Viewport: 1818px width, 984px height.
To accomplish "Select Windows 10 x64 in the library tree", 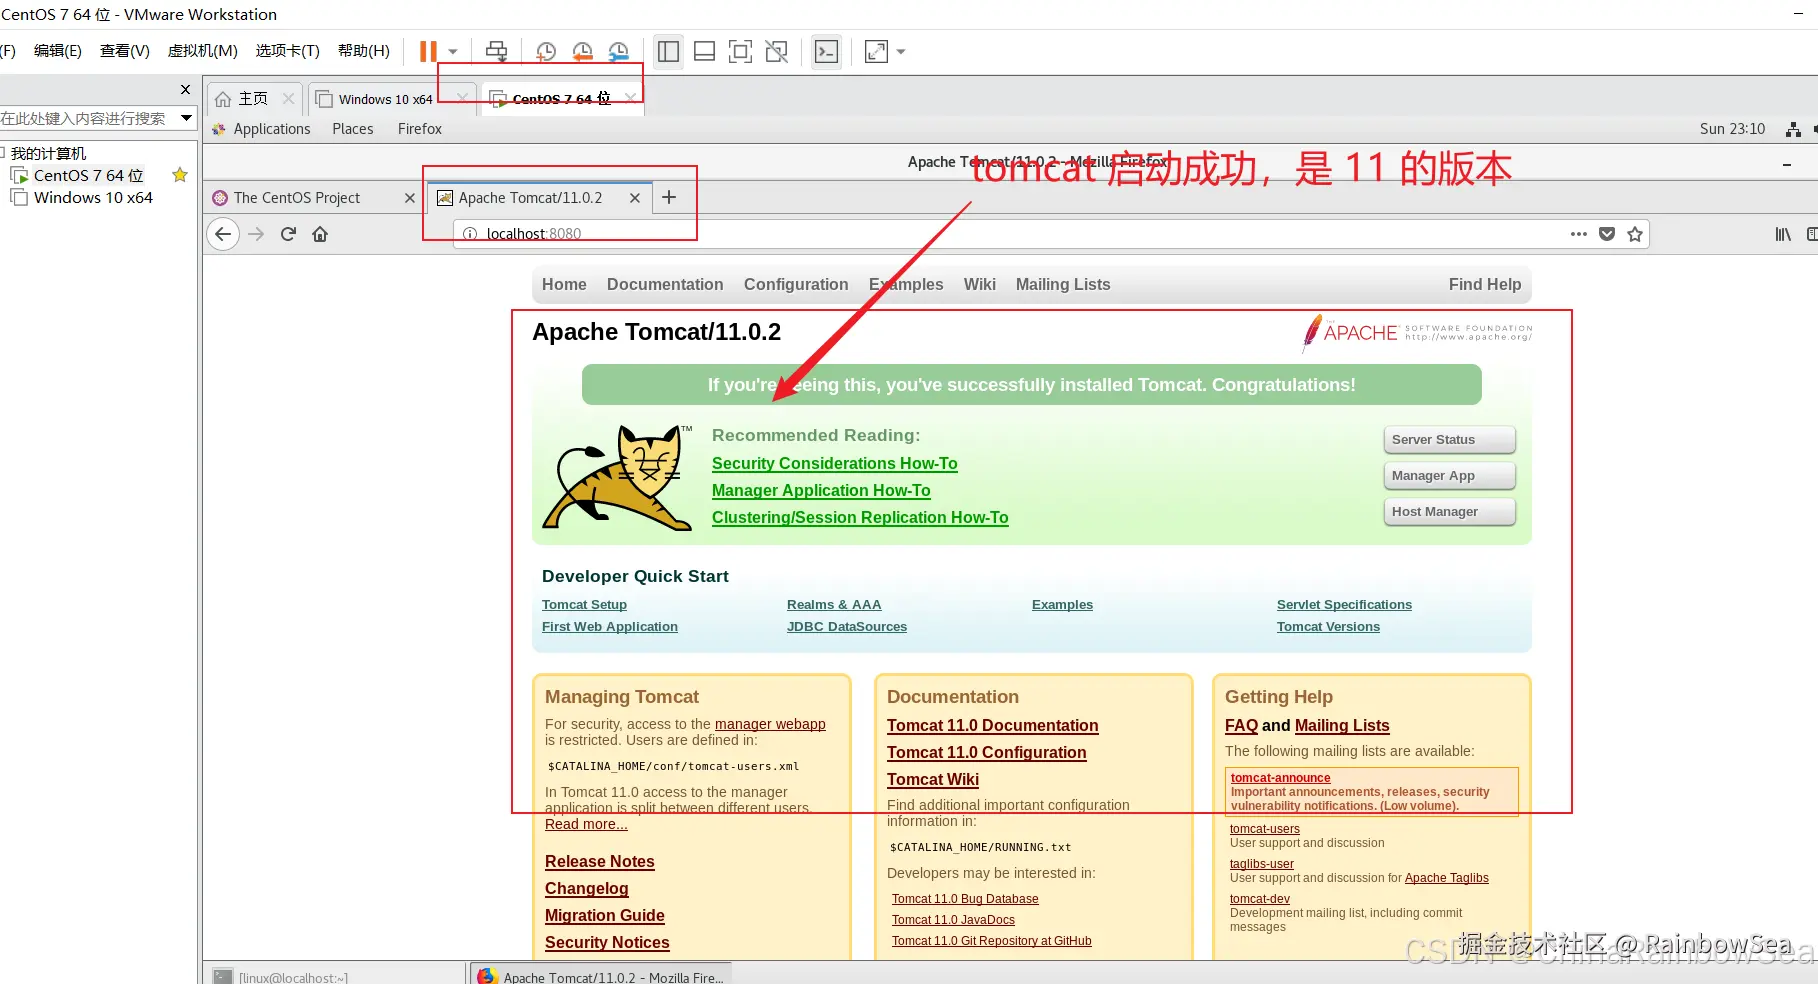I will pos(93,197).
